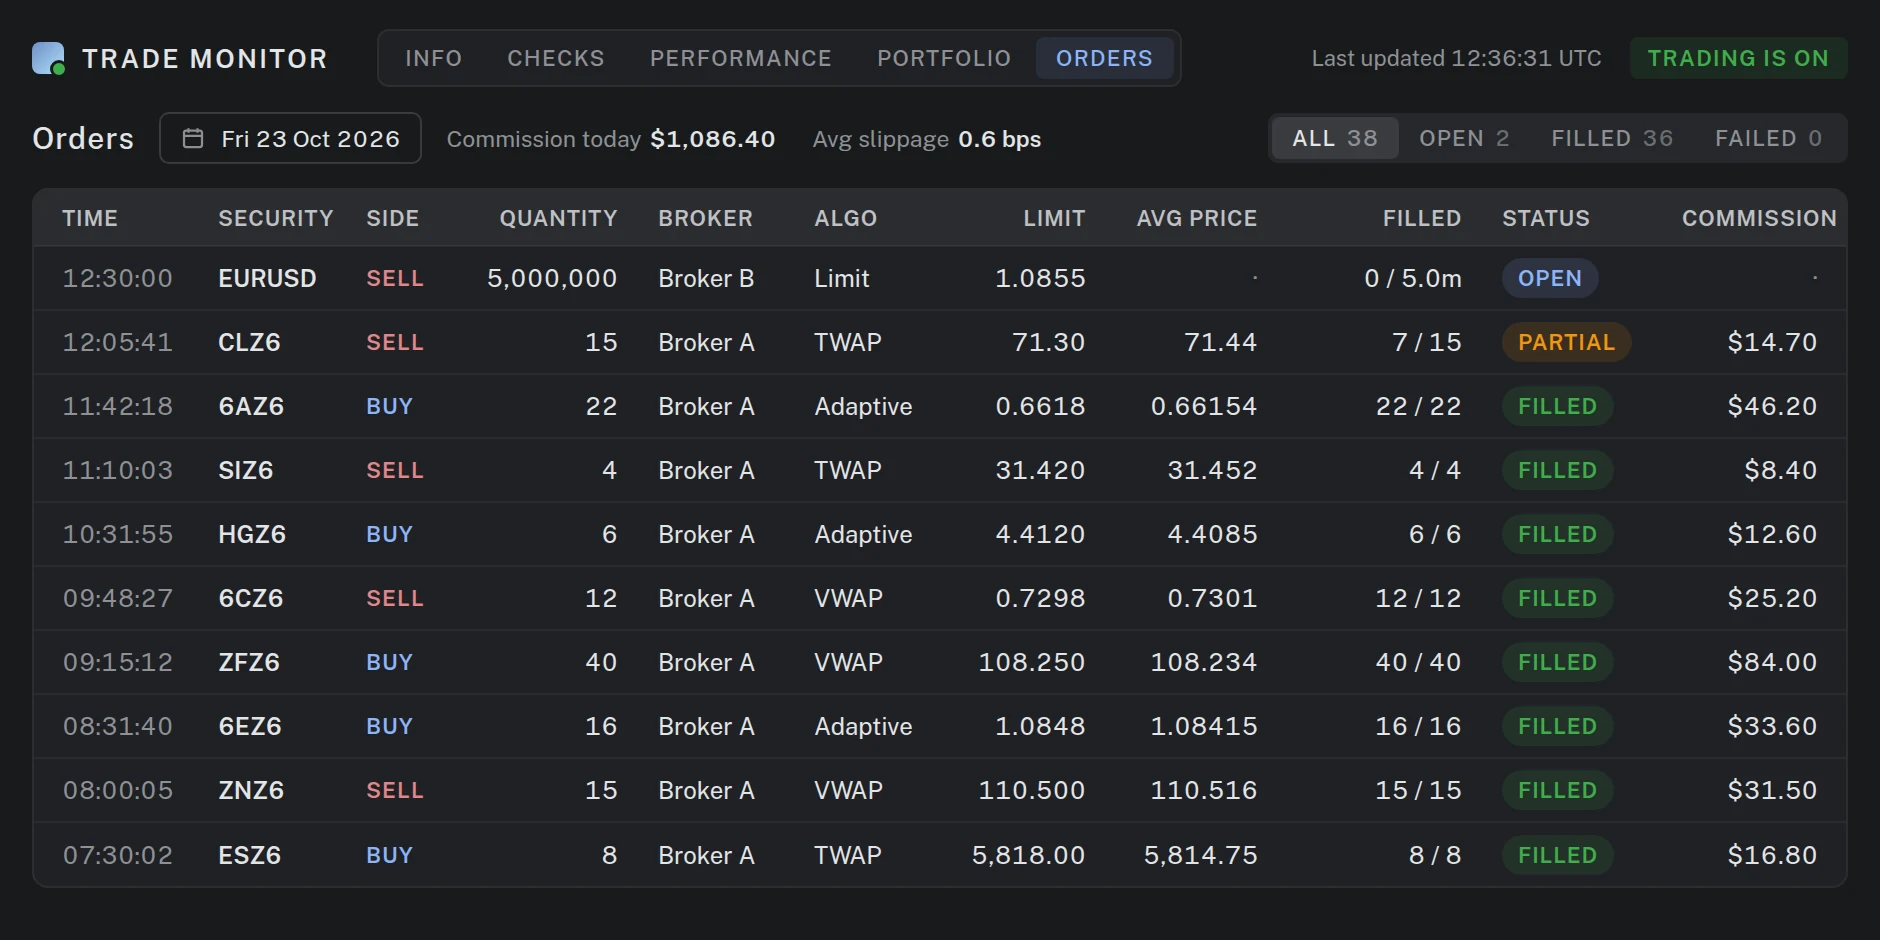Click the 7 / 15 filled value for CLZ6
This screenshot has height=940, width=1880.
(x=1427, y=342)
